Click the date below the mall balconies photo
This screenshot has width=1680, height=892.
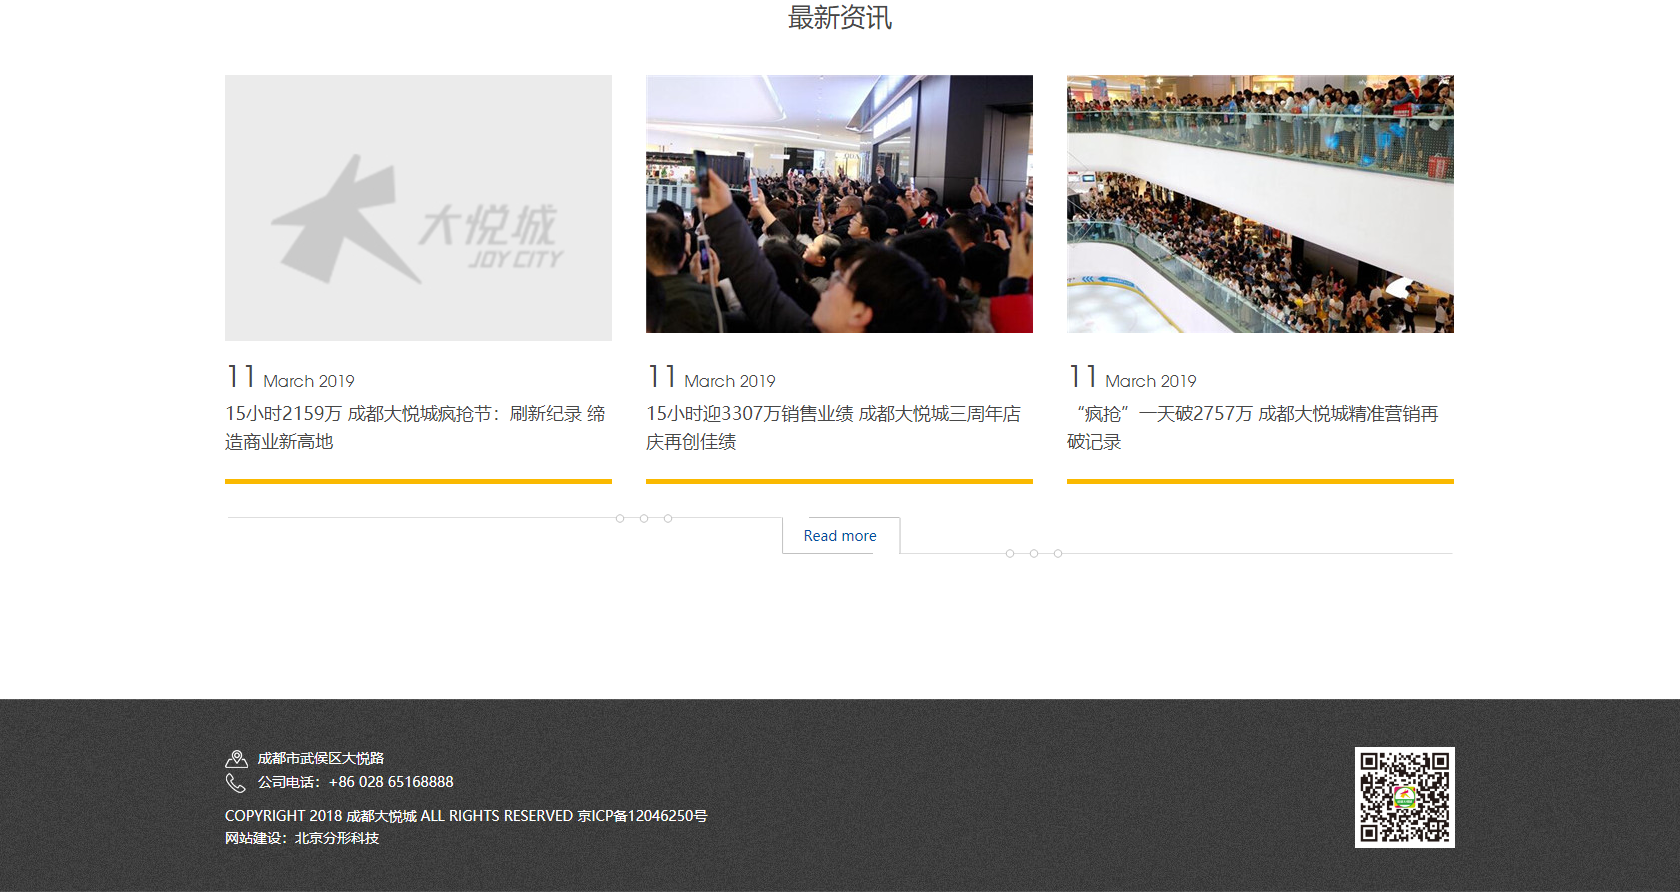[1132, 379]
